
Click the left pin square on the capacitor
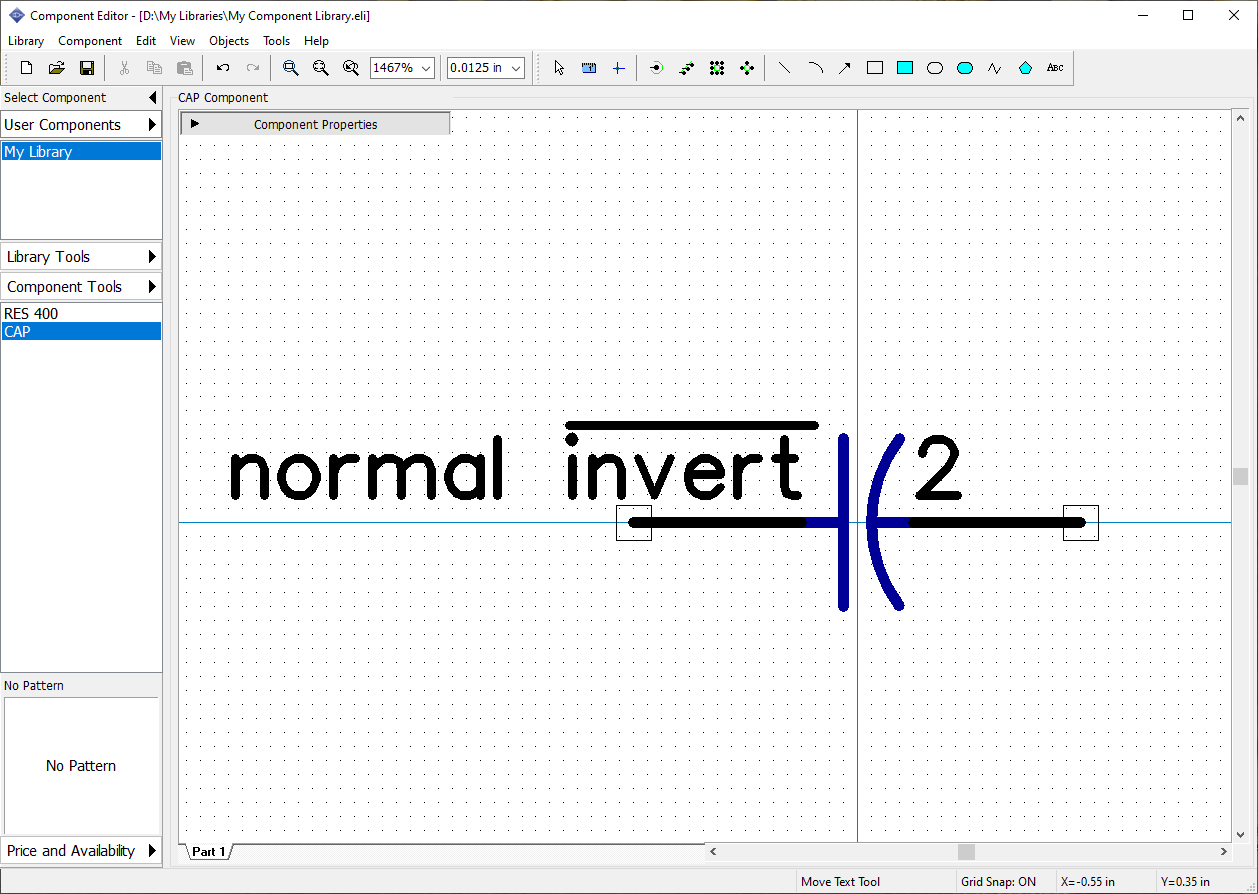(x=634, y=523)
